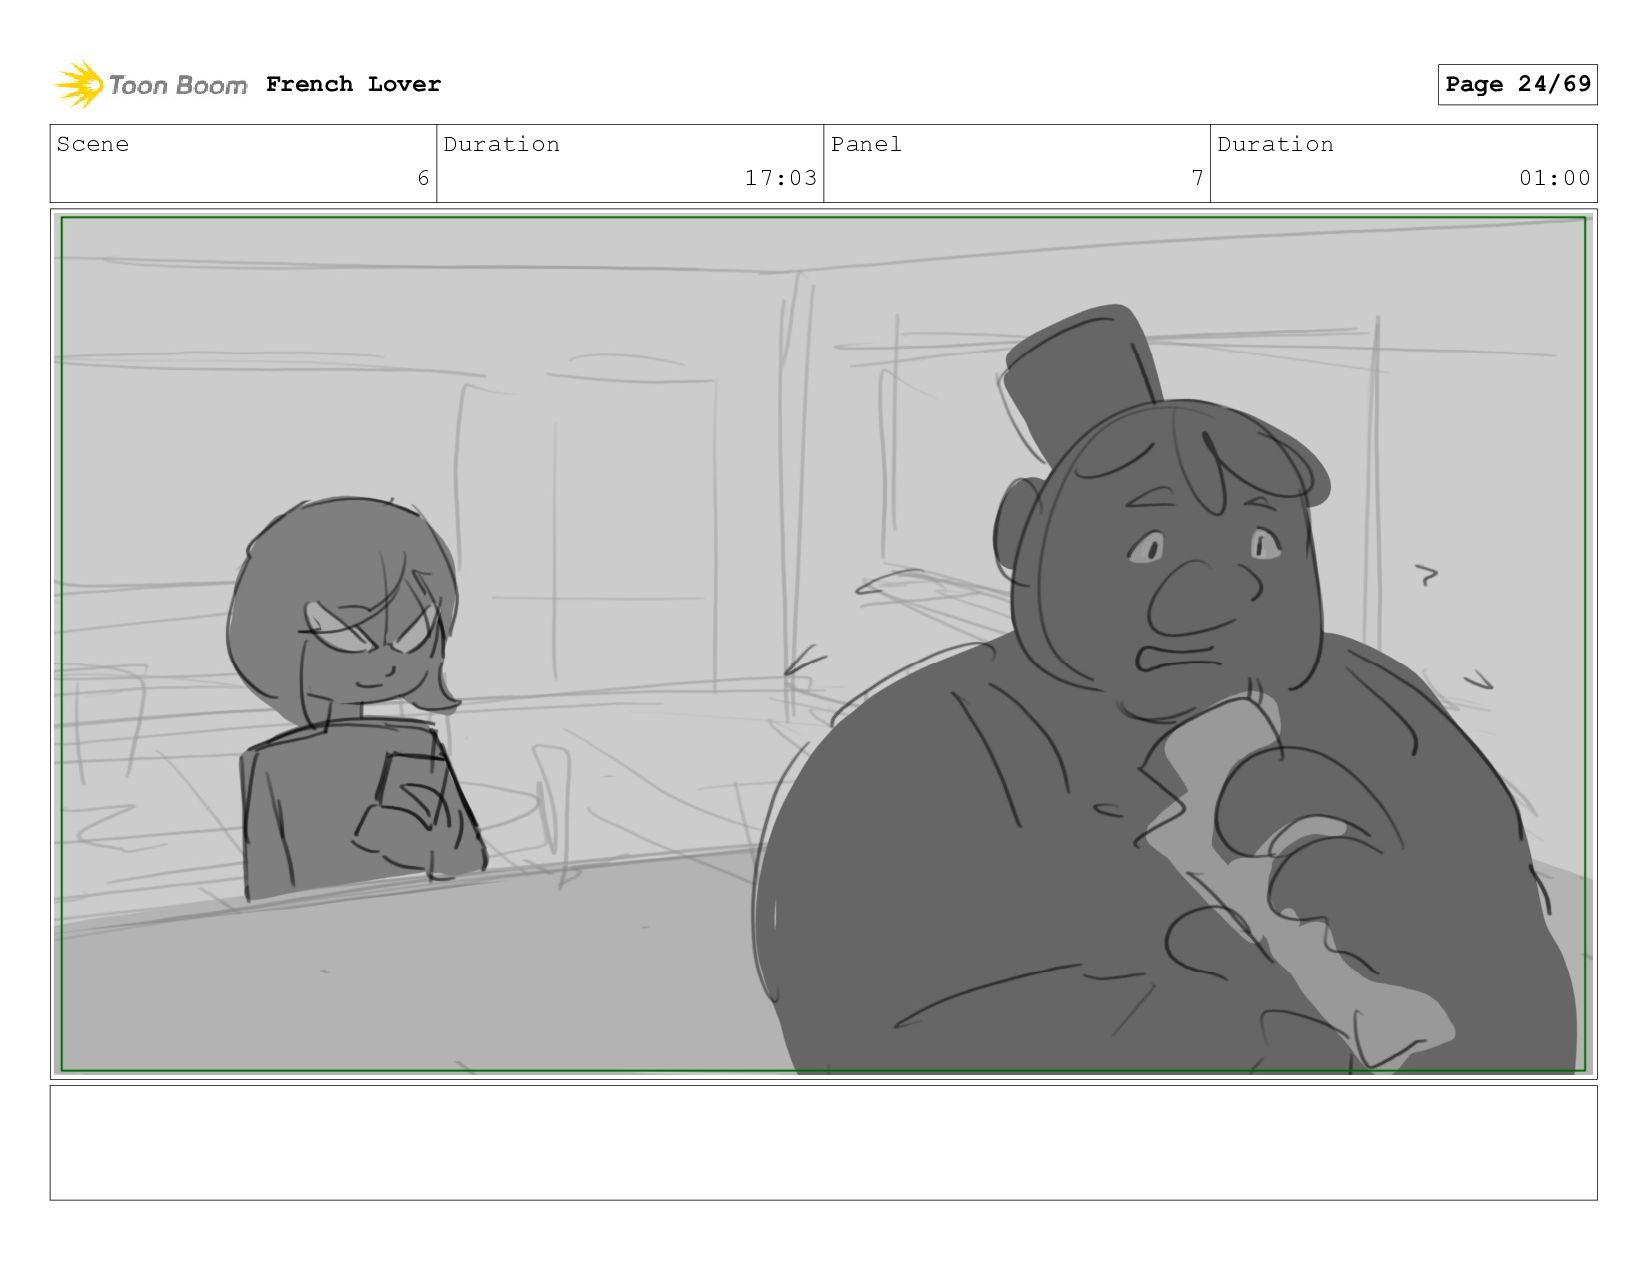Screen dimensions: 1650x1275
Task: Click the storyboard panel drawing thumbnail
Action: coord(823,644)
